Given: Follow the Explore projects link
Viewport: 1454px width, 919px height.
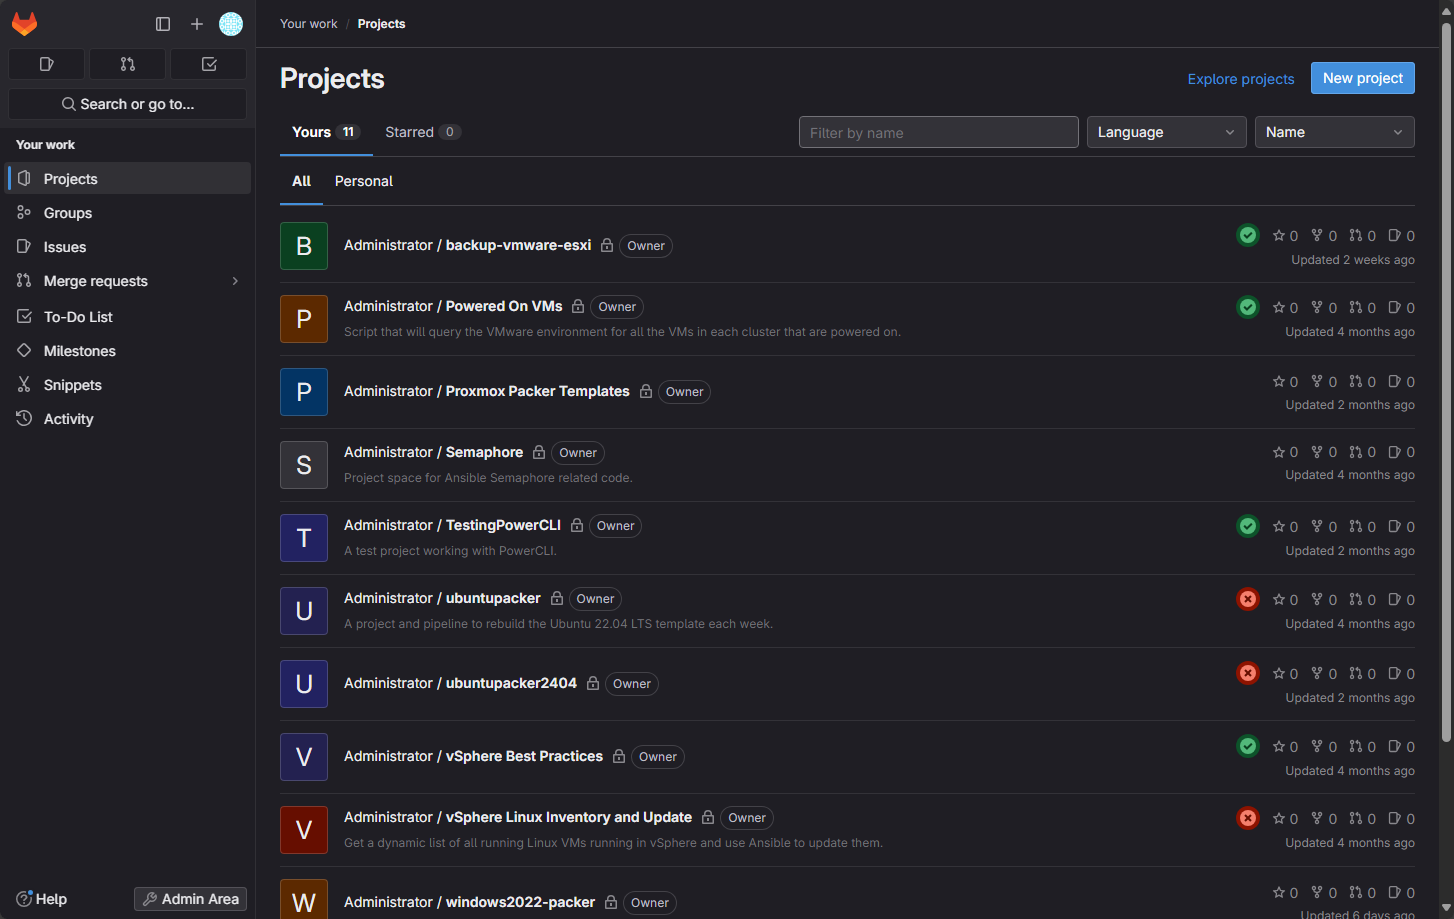Looking at the screenshot, I should click(1240, 79).
